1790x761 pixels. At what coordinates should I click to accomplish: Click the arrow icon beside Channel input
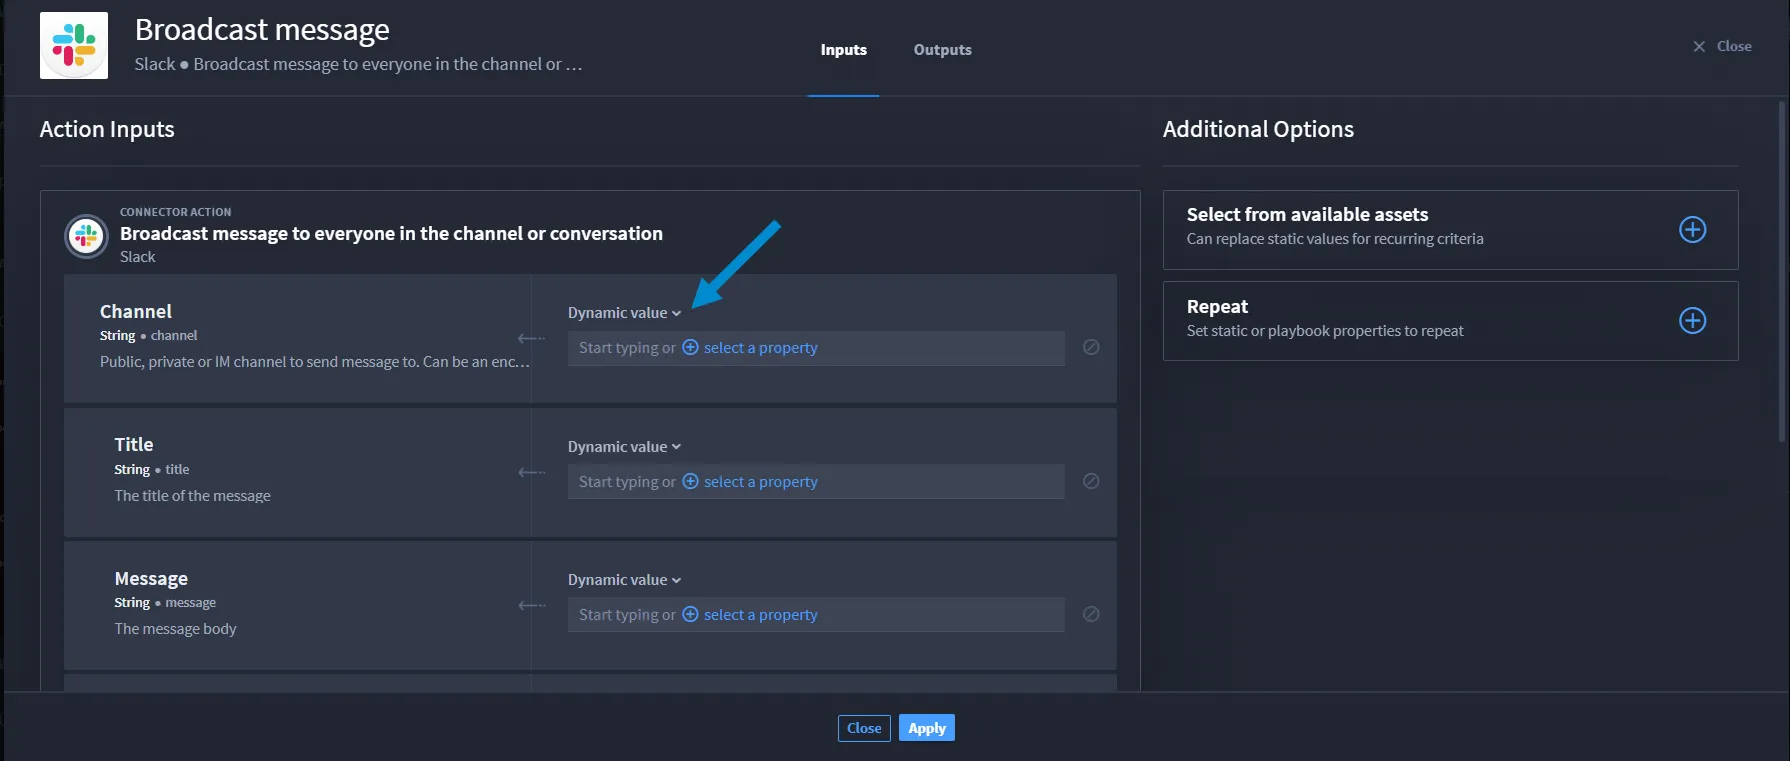(x=531, y=339)
